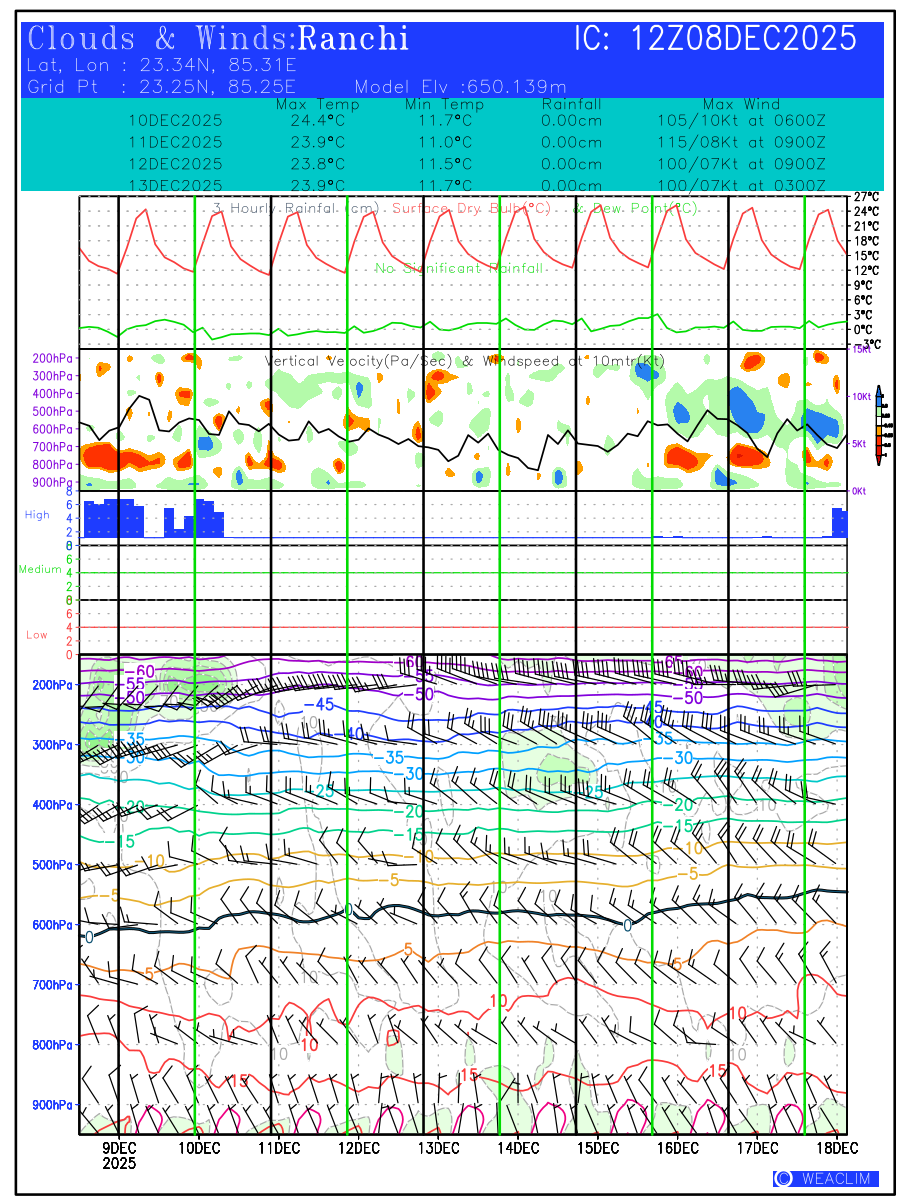Click the Medium cloud cover label
This screenshot has width=900, height=1200.
pyautogui.click(x=40, y=569)
